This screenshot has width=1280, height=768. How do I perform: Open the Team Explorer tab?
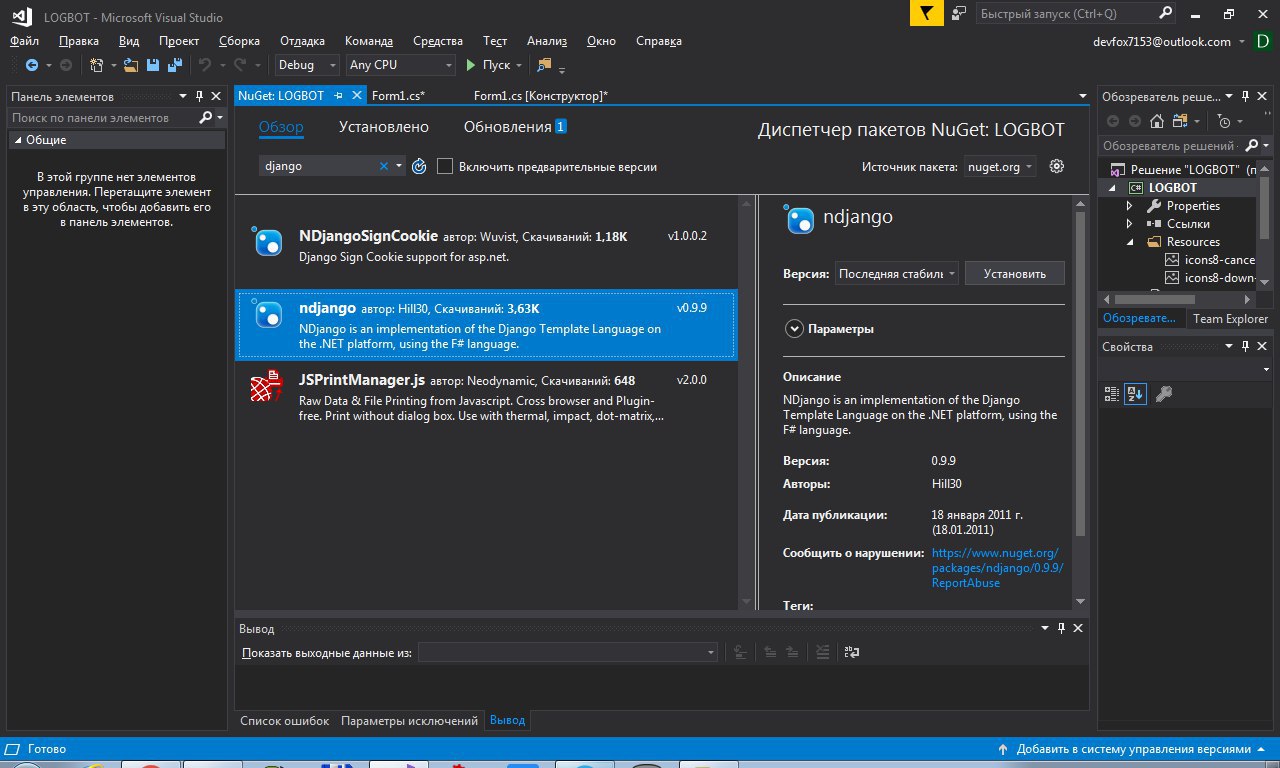[1230, 319]
